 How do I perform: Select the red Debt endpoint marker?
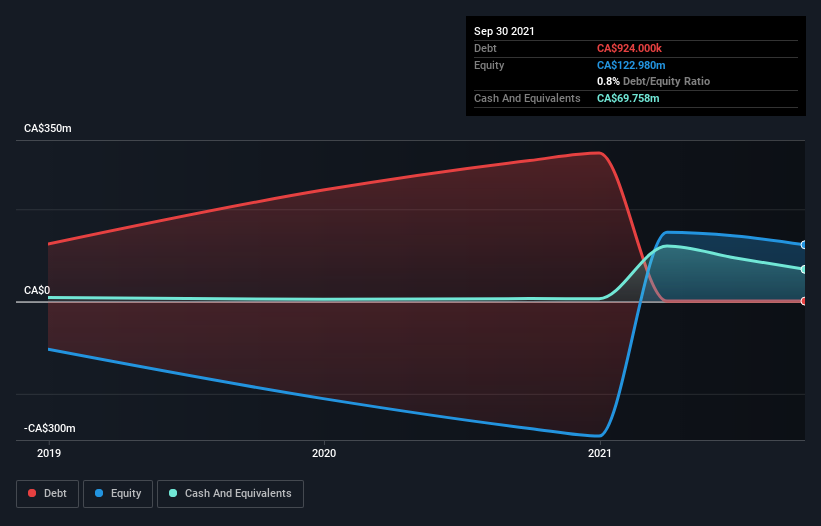(x=804, y=301)
